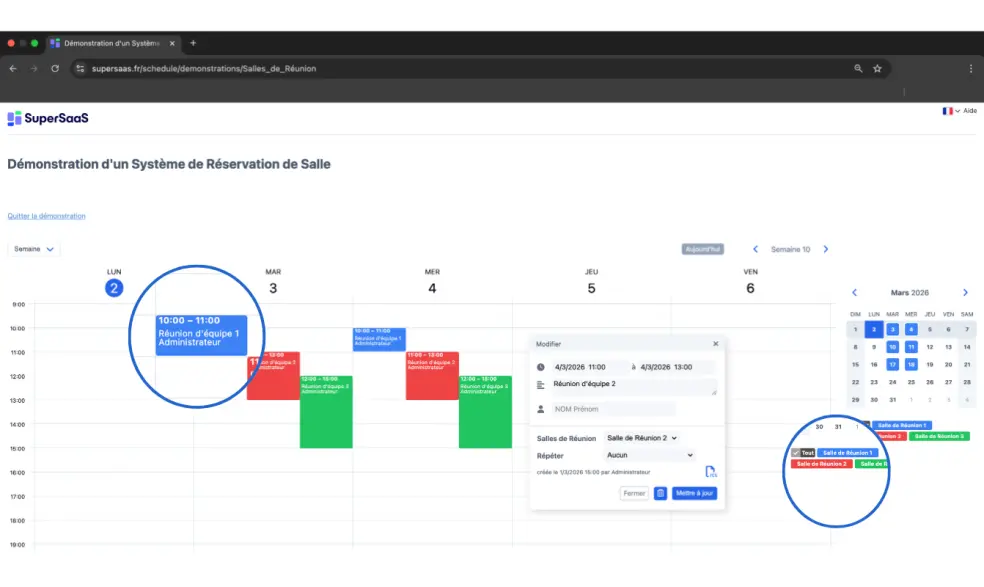
Task: Open the Salles de Réunion dropdown
Action: [x=641, y=438]
